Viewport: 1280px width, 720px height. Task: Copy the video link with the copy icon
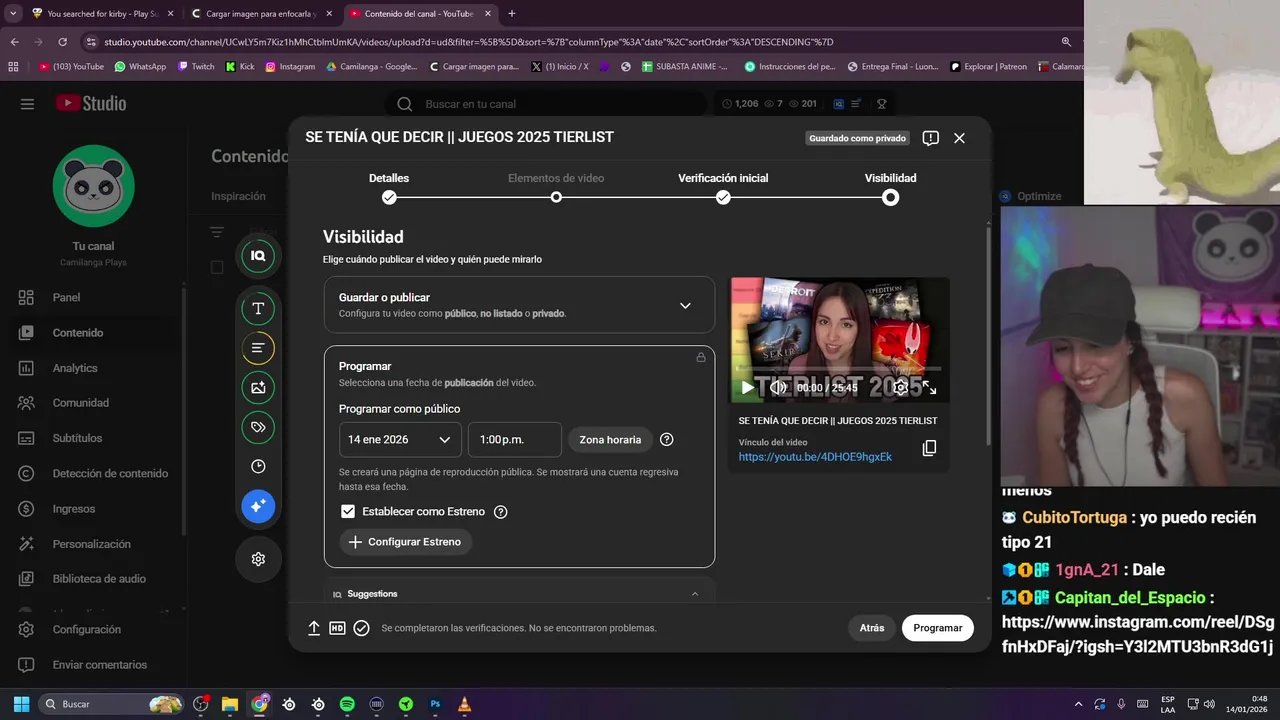pos(929,448)
